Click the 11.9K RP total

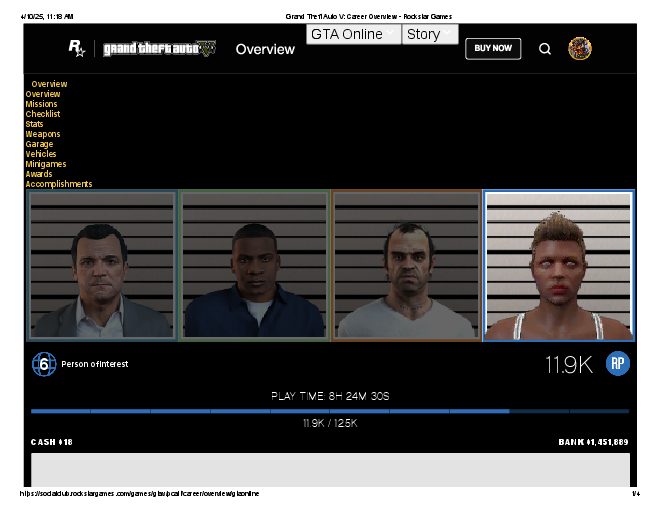[569, 364]
